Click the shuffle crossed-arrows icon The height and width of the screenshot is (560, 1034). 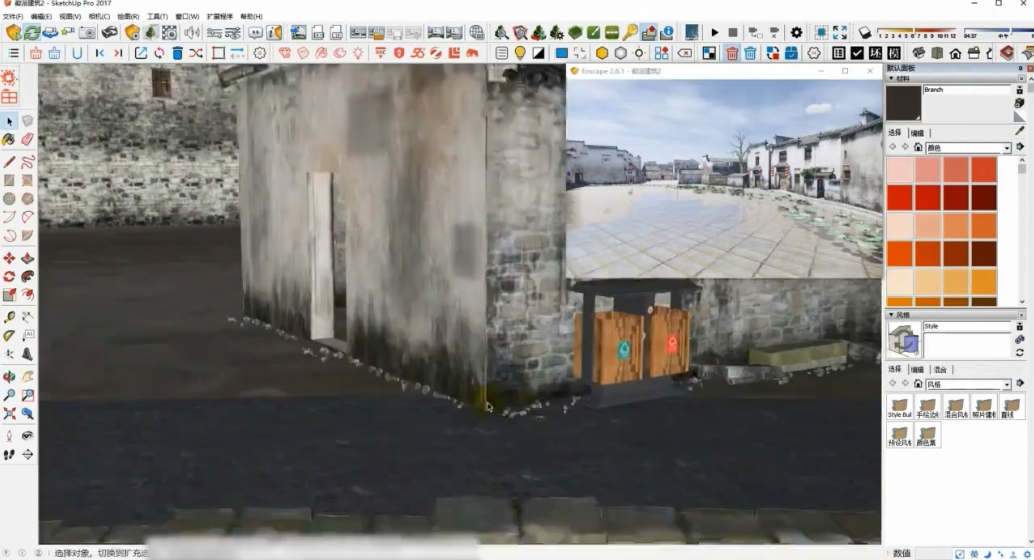pyautogui.click(x=196, y=53)
